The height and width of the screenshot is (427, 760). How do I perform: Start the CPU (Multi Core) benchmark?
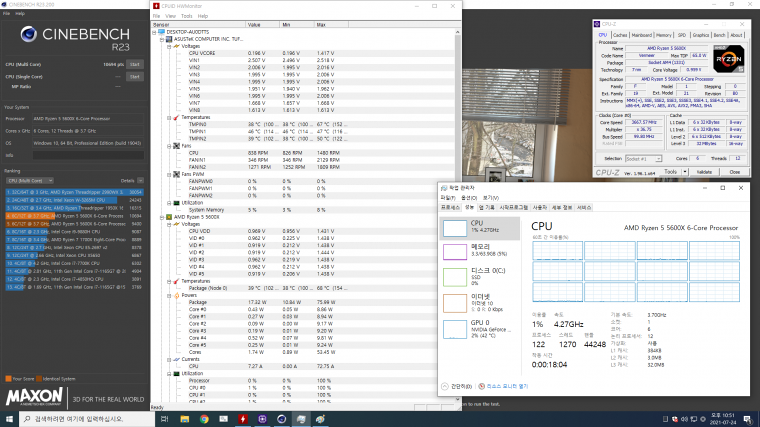click(x=135, y=64)
